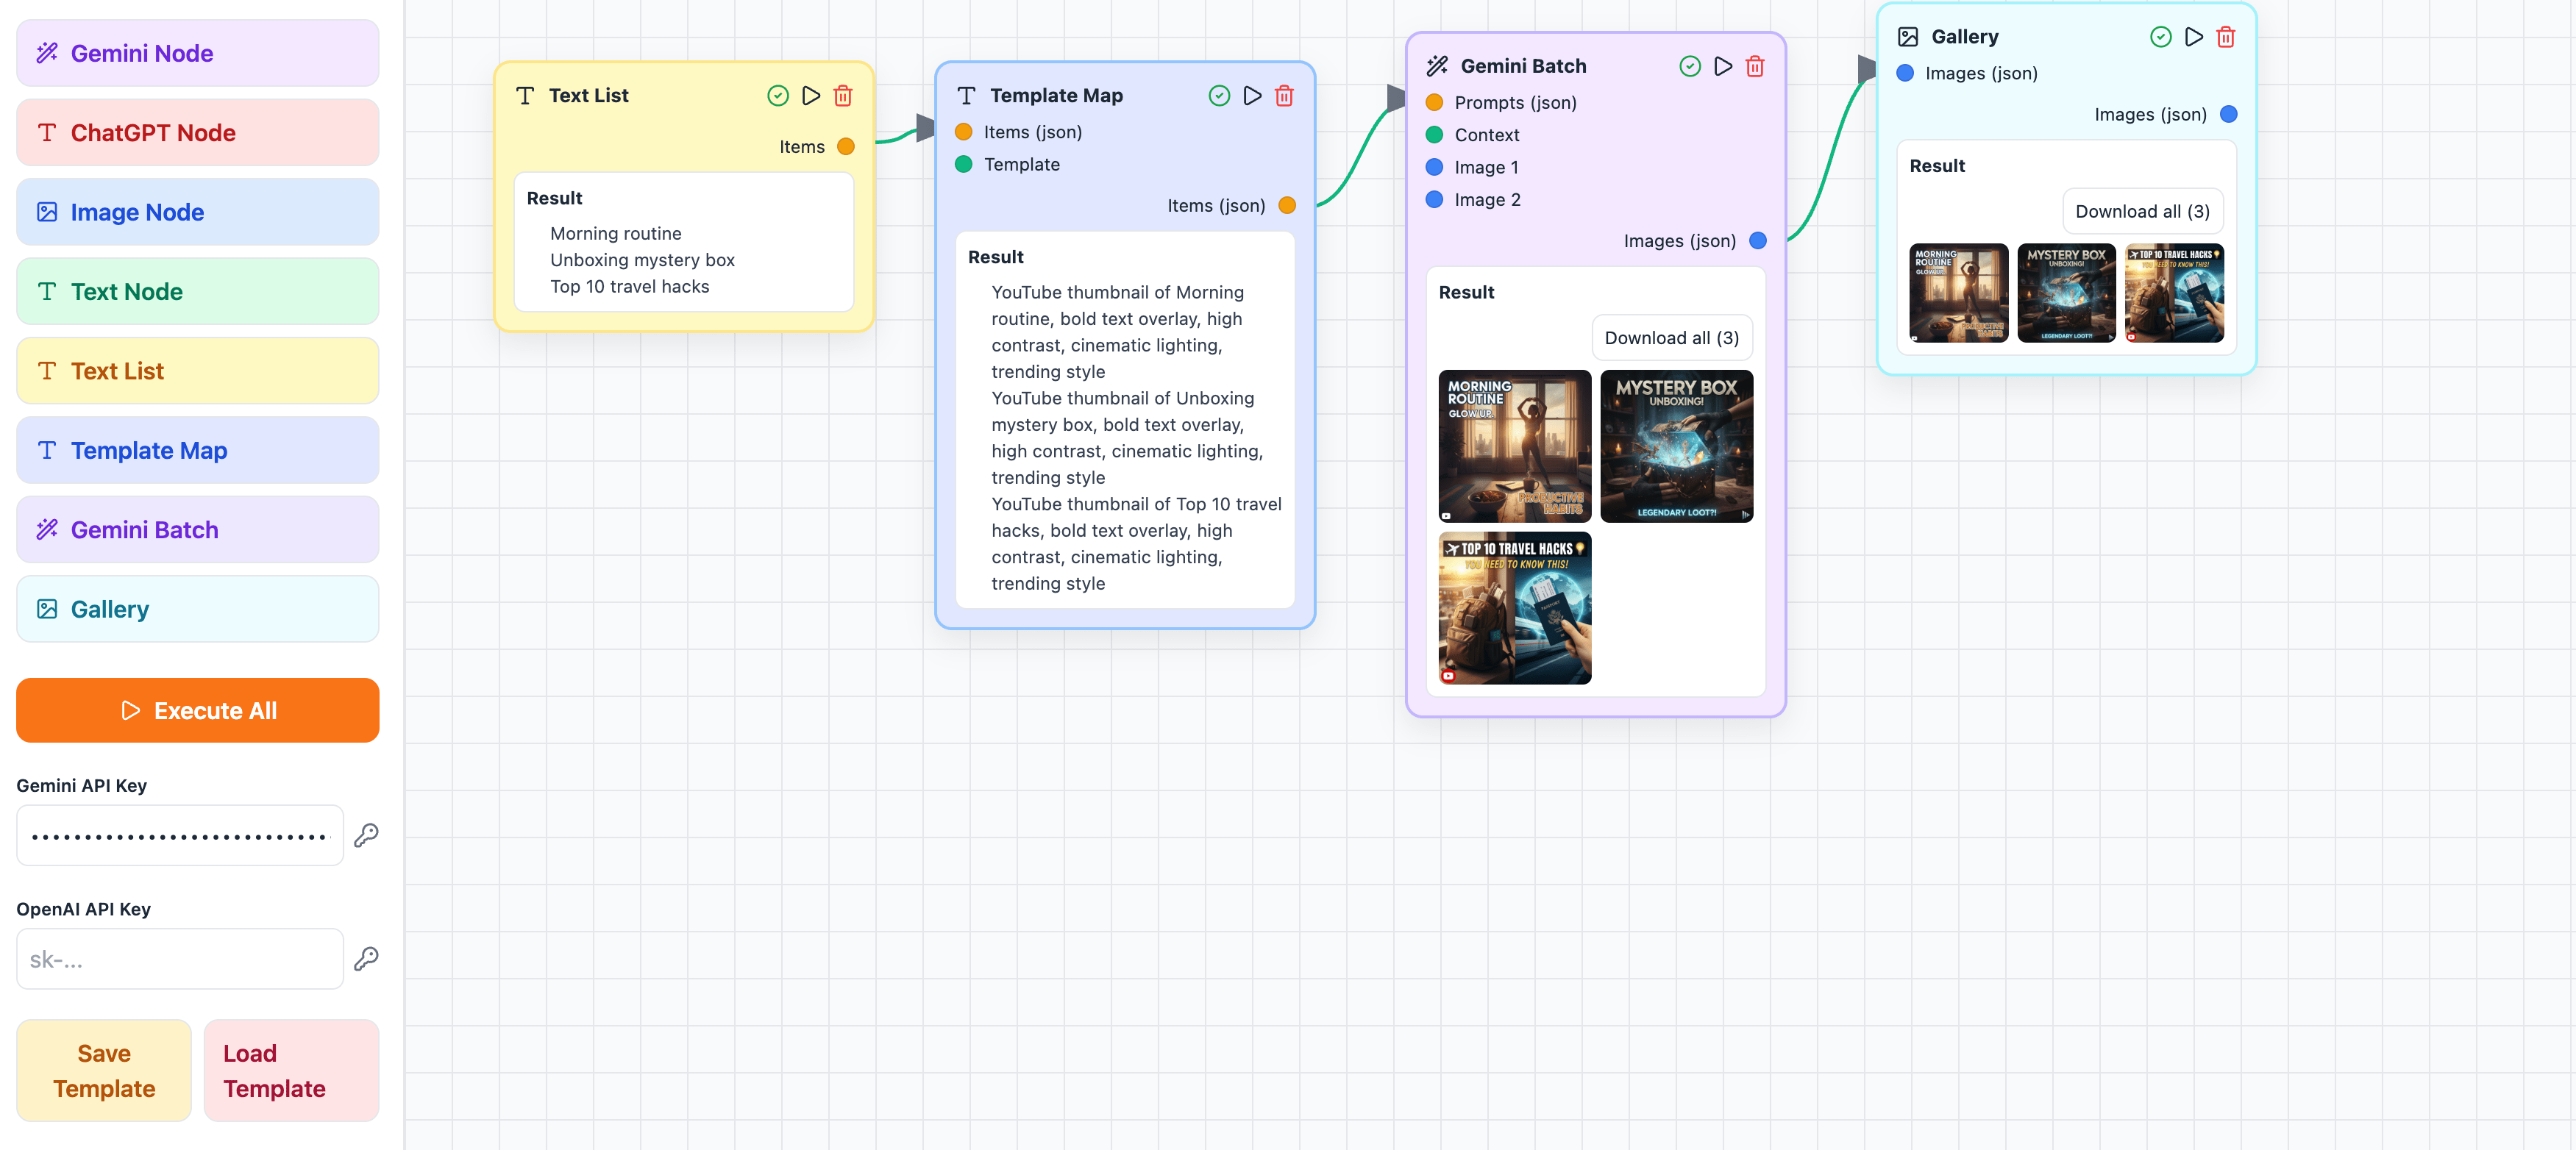Add a ChatGPT Node from sidebar
This screenshot has height=1150, width=2576.
pos(198,133)
